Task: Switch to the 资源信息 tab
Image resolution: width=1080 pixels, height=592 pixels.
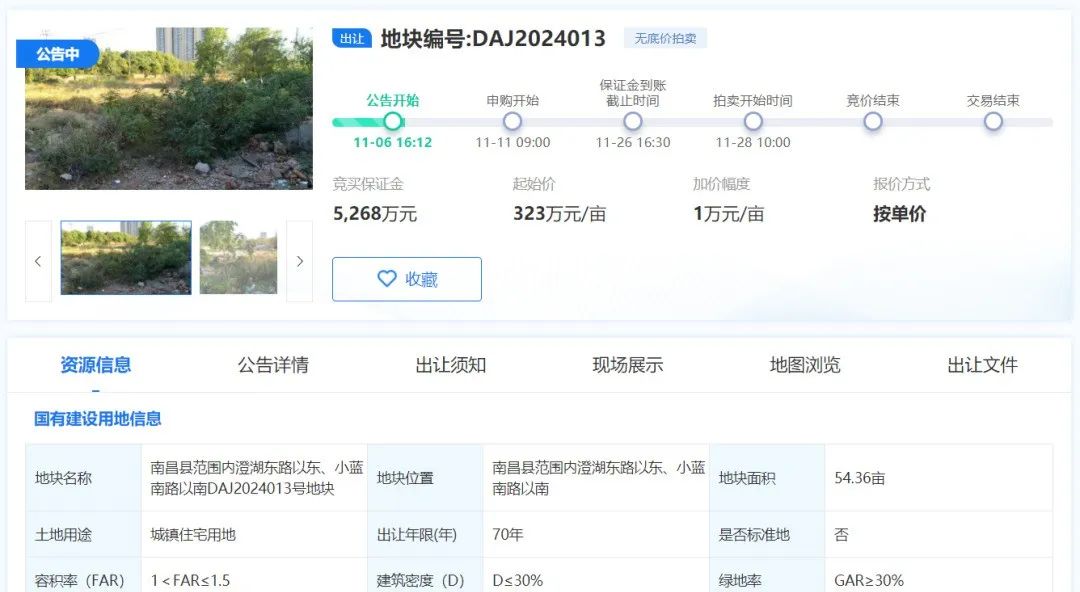Action: (96, 365)
